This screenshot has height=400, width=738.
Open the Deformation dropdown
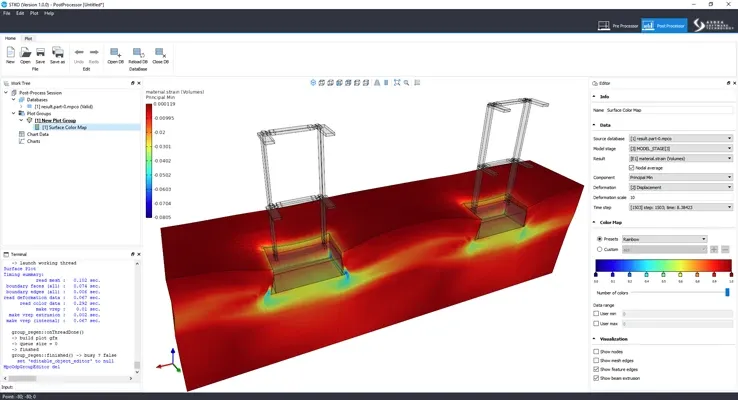click(x=681, y=187)
